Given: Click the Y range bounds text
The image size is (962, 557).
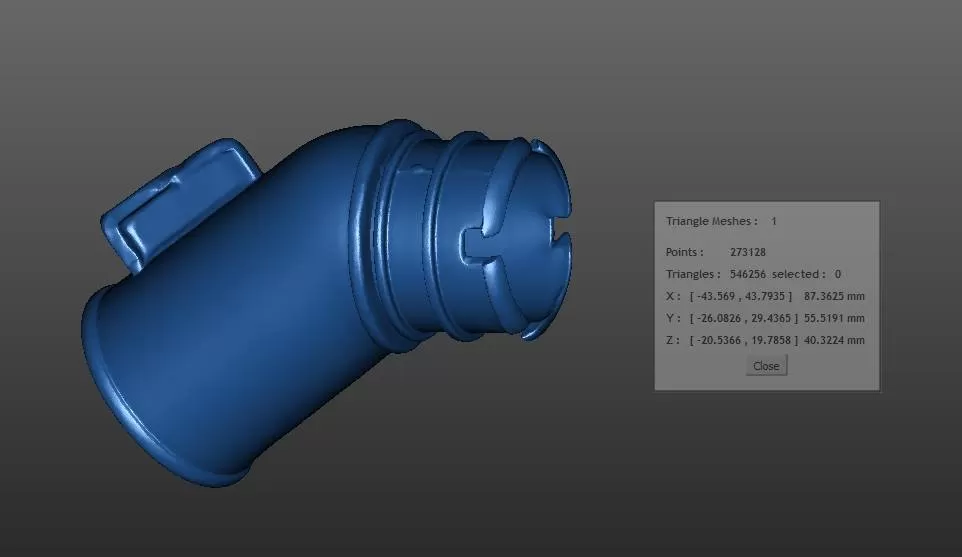Looking at the screenshot, I should coord(741,318).
